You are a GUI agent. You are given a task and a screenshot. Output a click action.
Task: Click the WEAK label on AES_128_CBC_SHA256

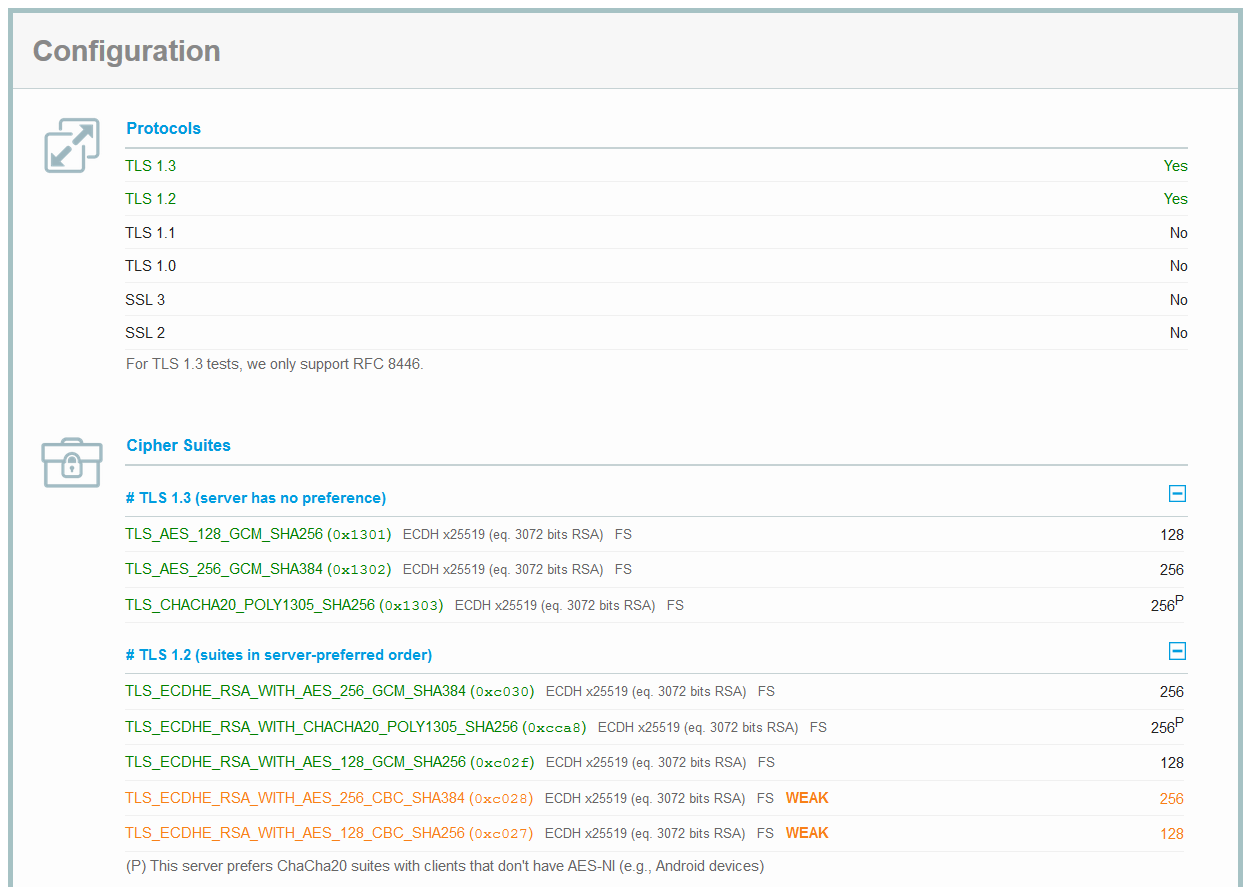pos(806,832)
